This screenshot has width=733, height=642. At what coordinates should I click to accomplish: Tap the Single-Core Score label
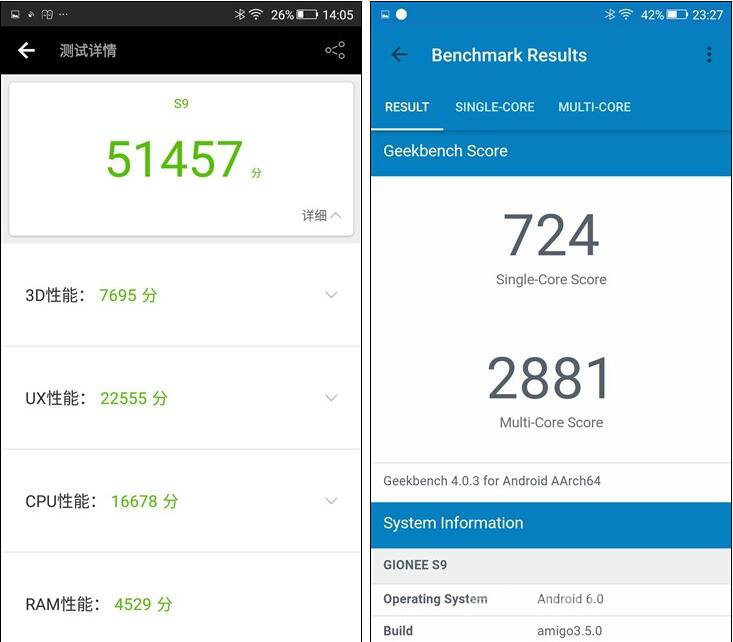tap(551, 279)
